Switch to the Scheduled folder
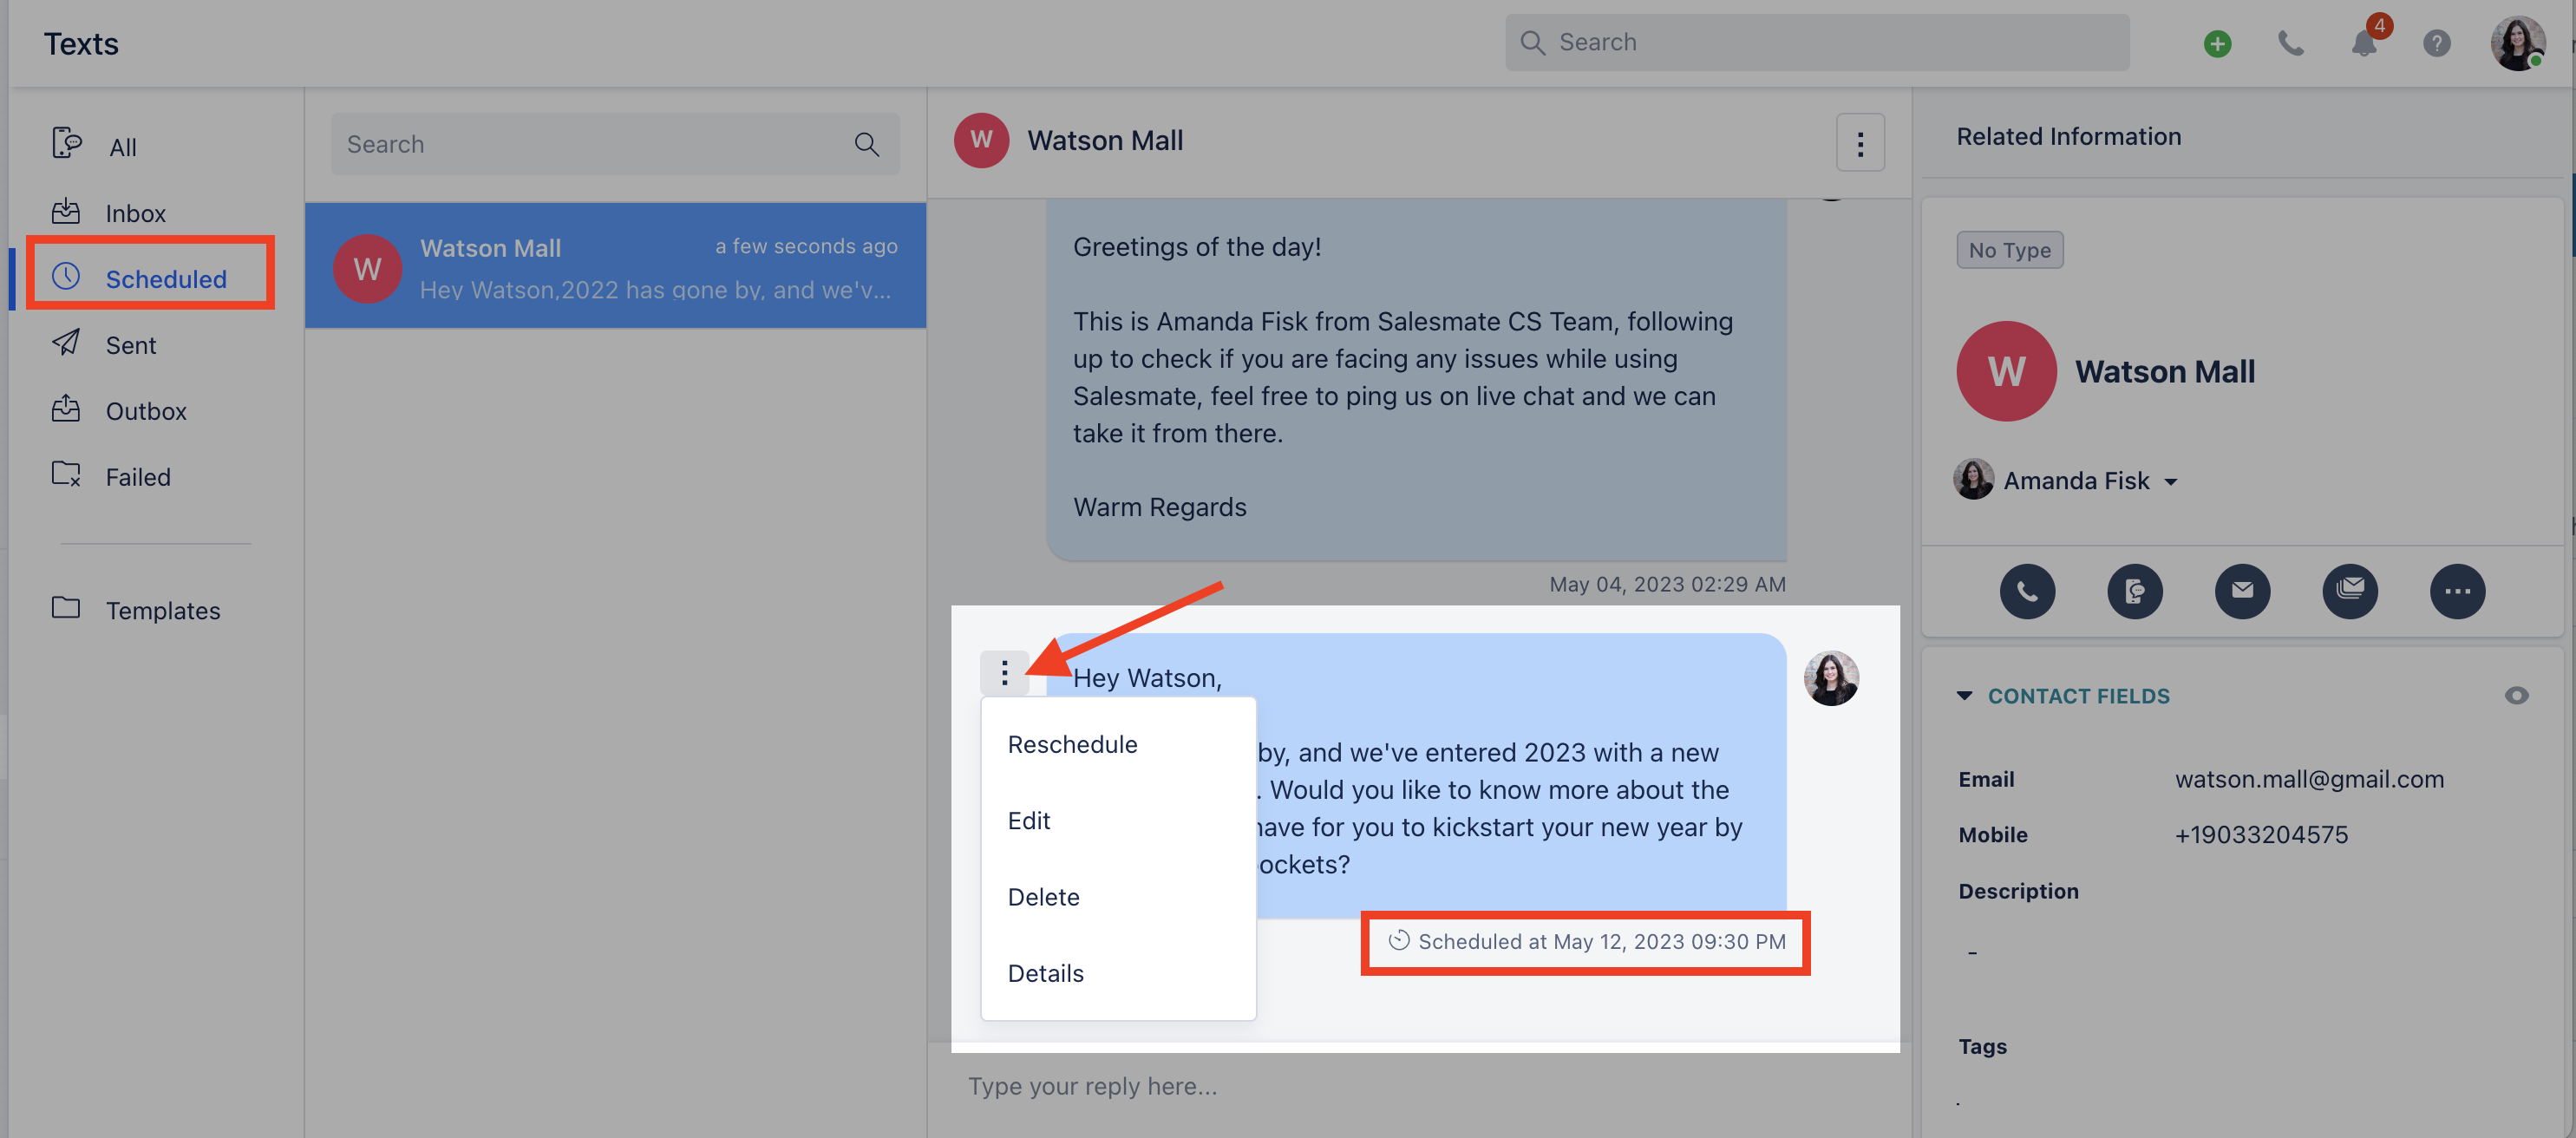The width and height of the screenshot is (2576, 1138). point(166,279)
